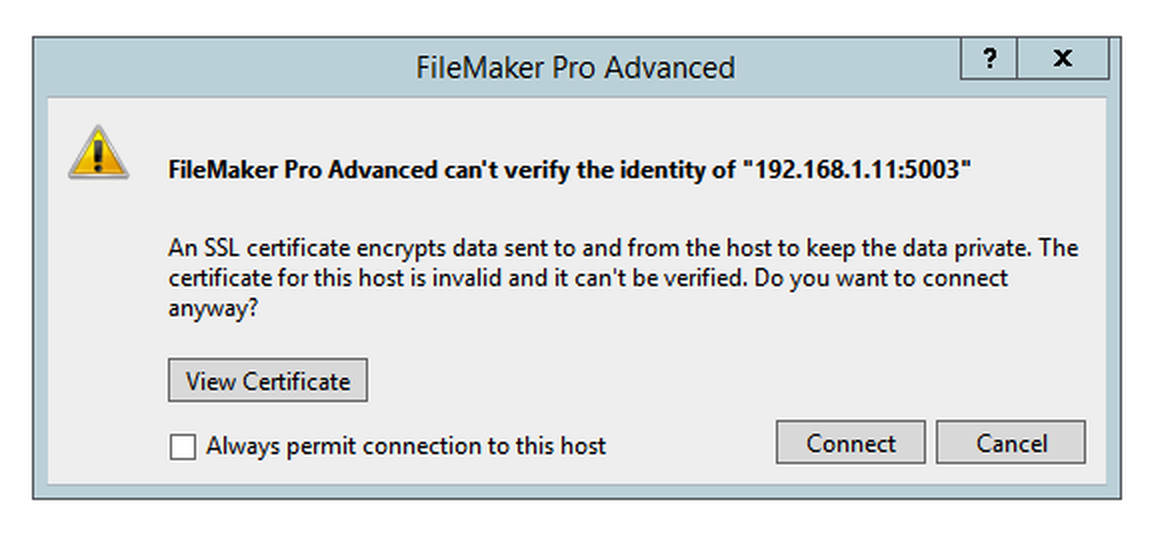Click the View Certificate button
1156x546 pixels.
tap(268, 381)
